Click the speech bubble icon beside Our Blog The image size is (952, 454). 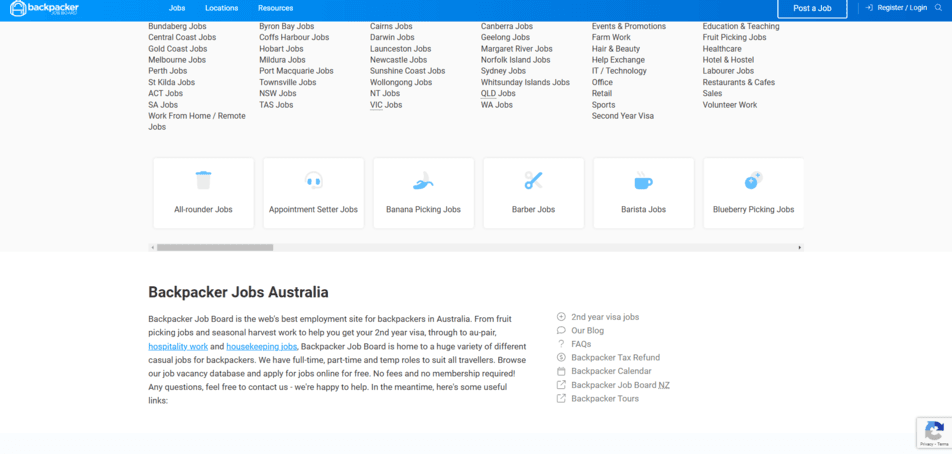(561, 331)
